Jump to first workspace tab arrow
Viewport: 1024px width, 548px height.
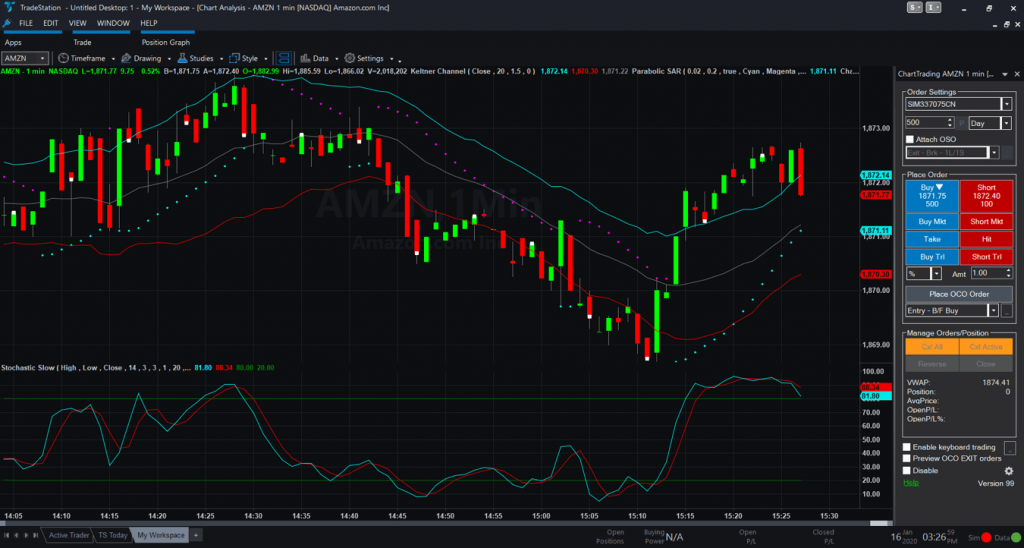(8, 536)
